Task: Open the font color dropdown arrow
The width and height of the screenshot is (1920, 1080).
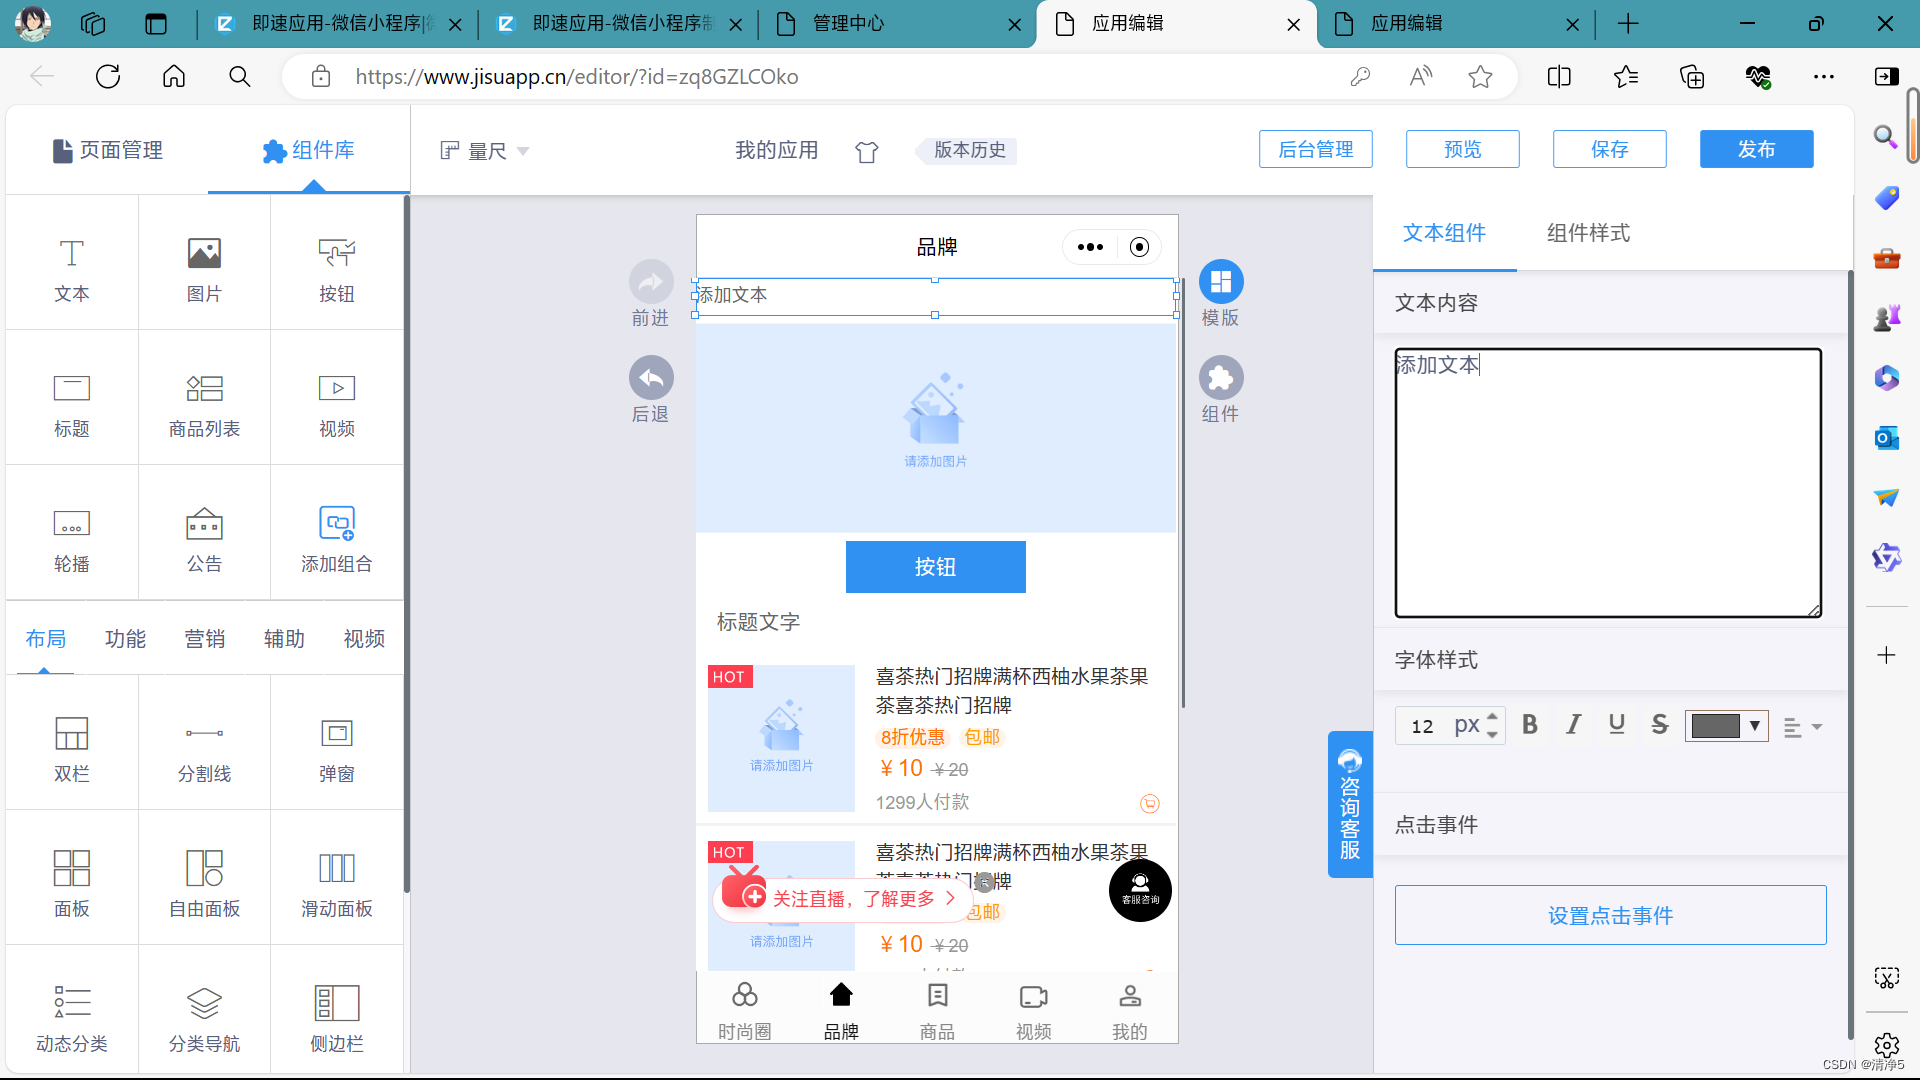Action: click(x=1754, y=726)
